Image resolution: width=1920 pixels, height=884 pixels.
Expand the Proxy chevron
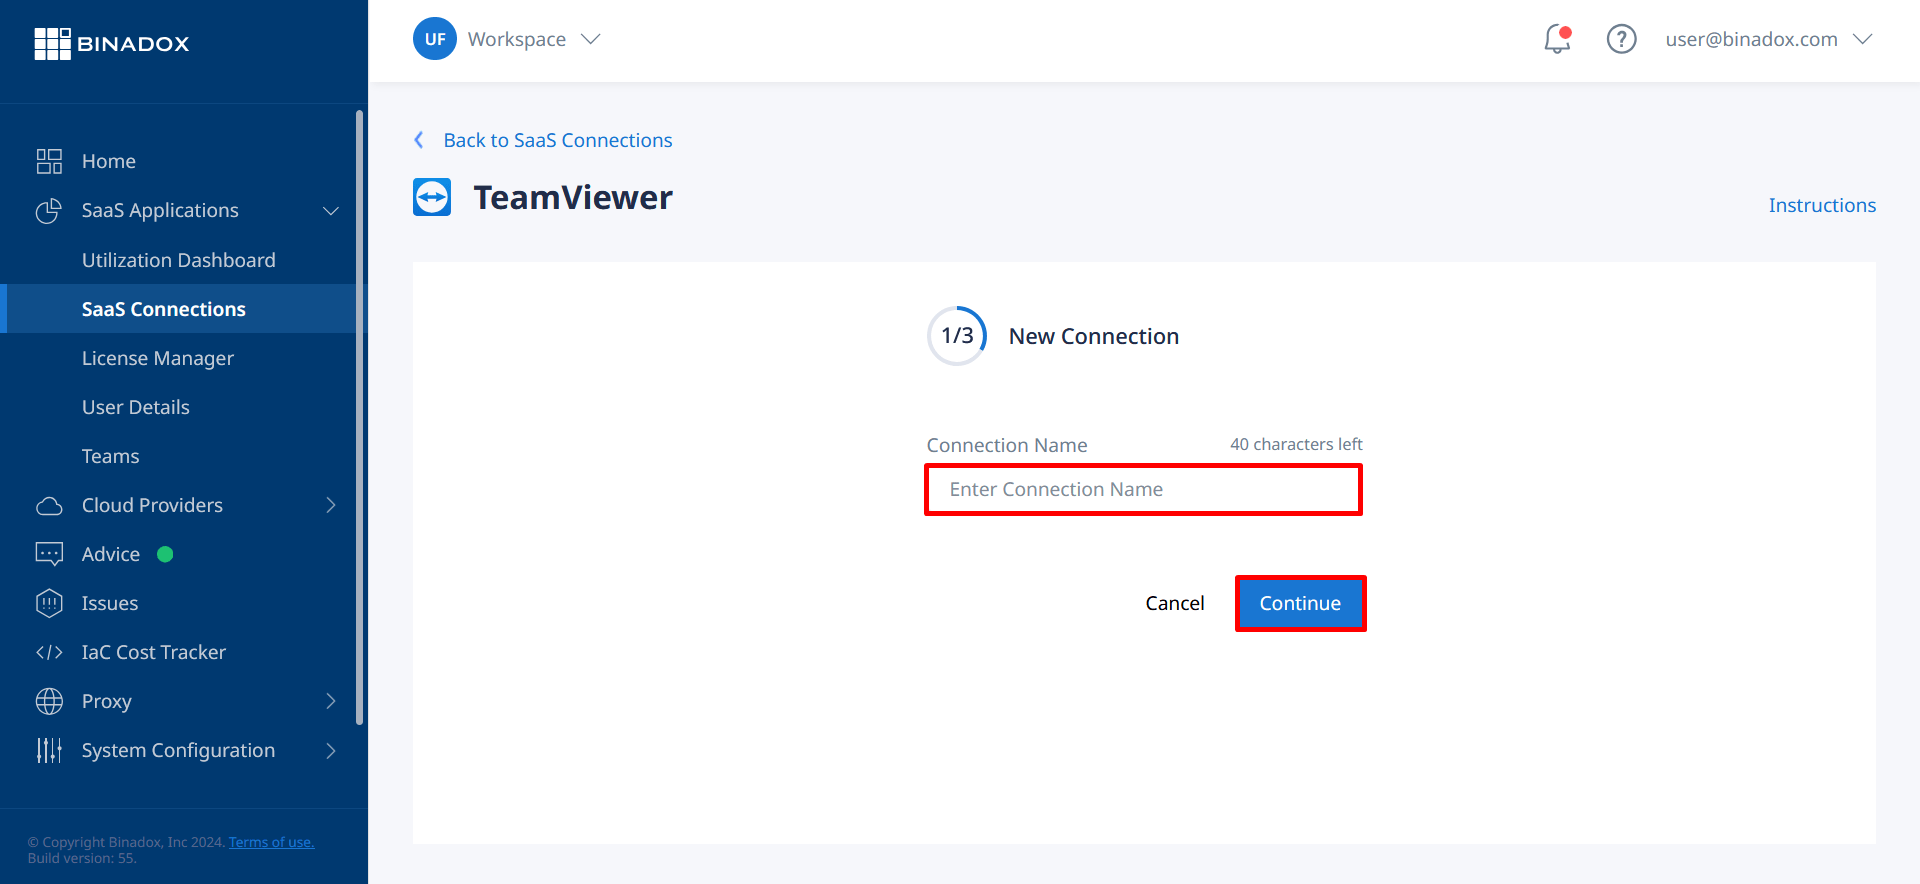tap(331, 701)
